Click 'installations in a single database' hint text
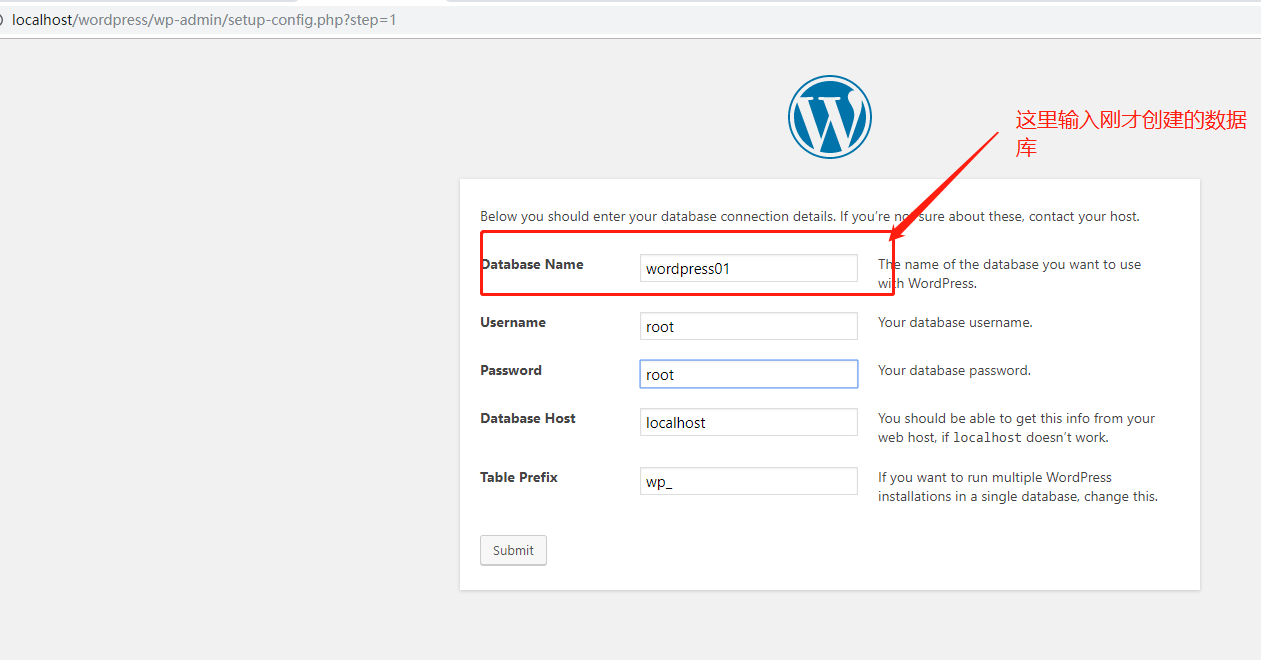1261x660 pixels. 978,496
